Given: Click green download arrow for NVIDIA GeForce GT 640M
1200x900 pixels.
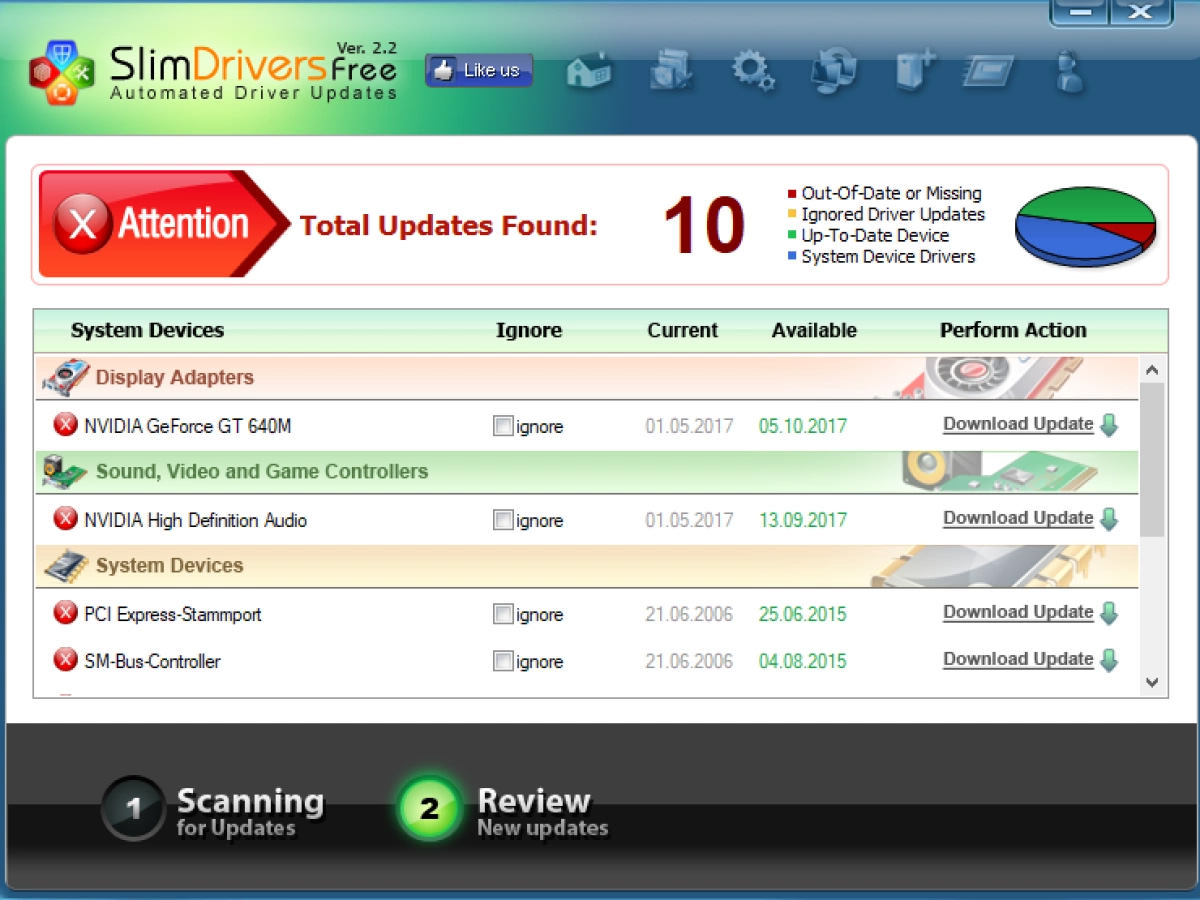Looking at the screenshot, I should [1109, 425].
